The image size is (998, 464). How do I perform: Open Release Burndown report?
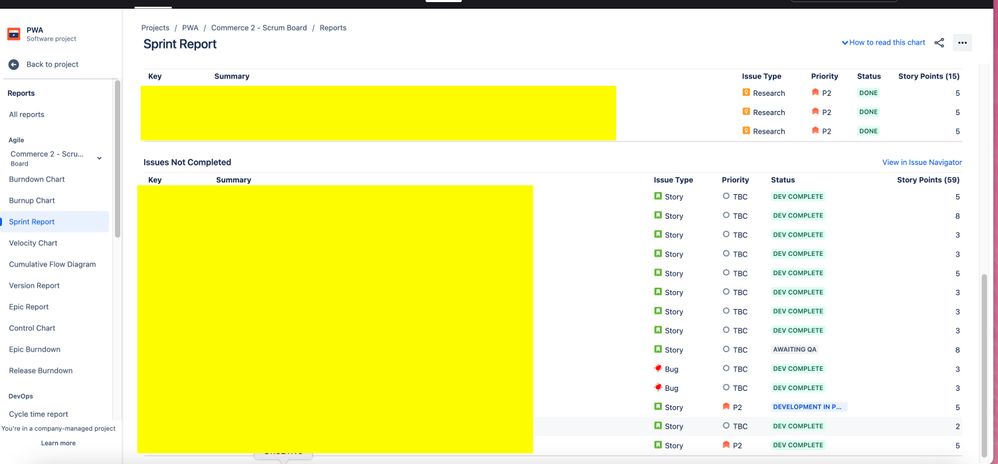click(41, 370)
